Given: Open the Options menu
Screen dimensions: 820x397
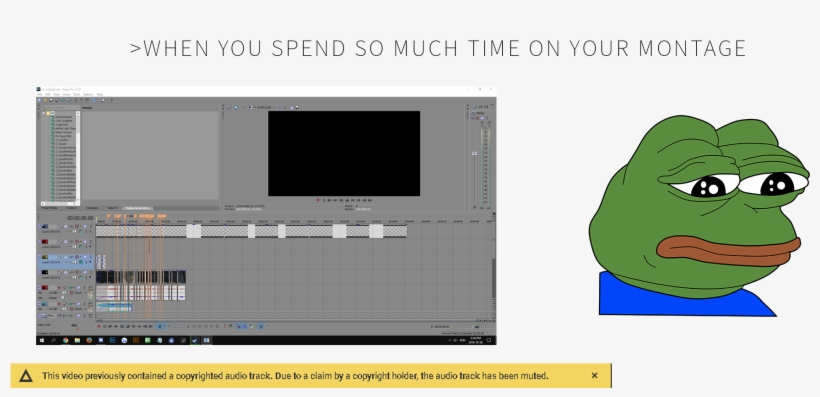Looking at the screenshot, I should point(88,94).
